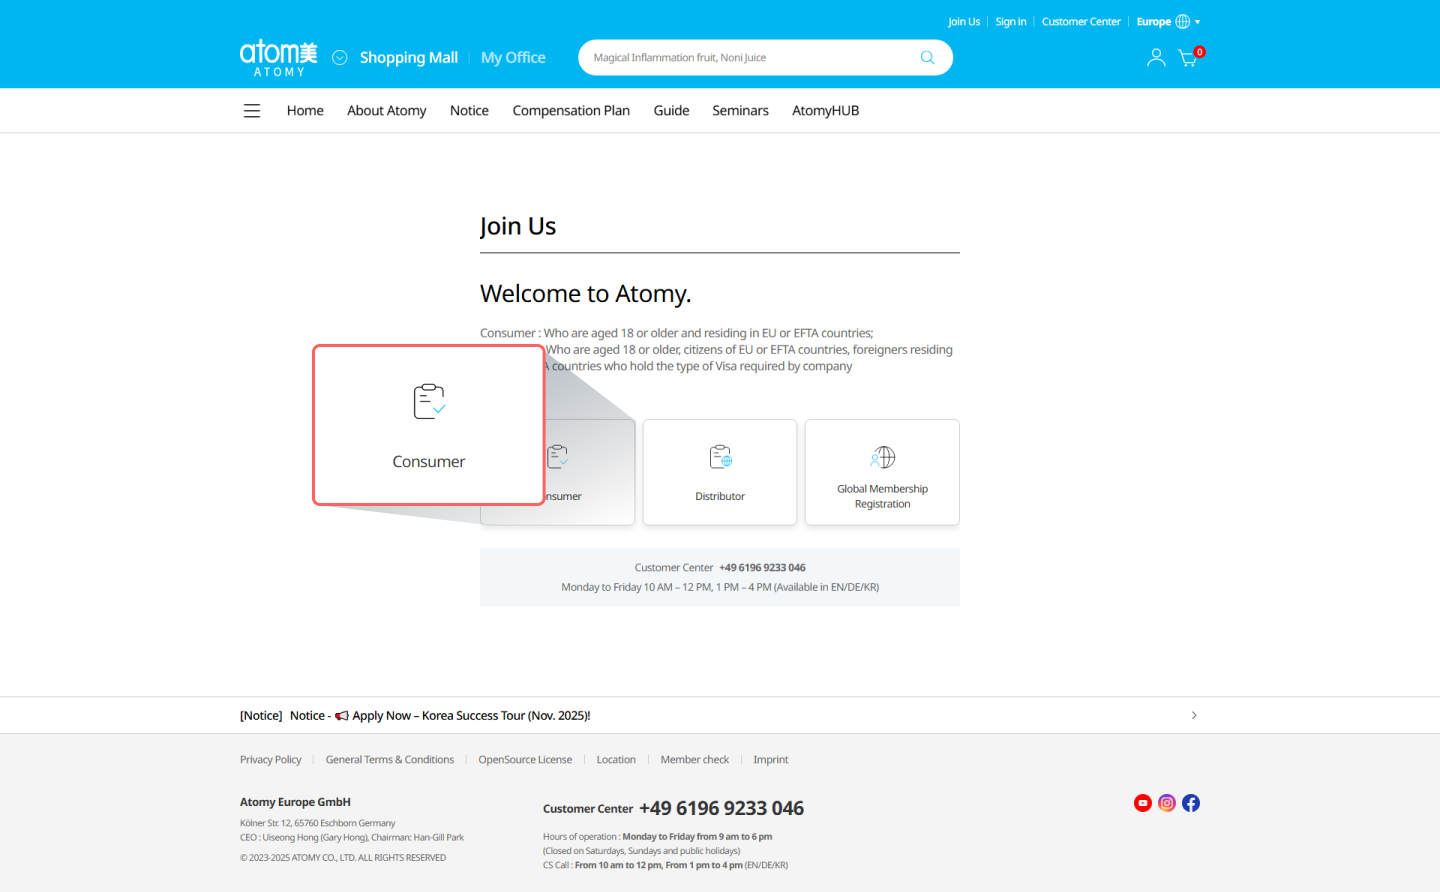Click the notice bar right chevron
This screenshot has width=1440, height=892.
[x=1194, y=715]
